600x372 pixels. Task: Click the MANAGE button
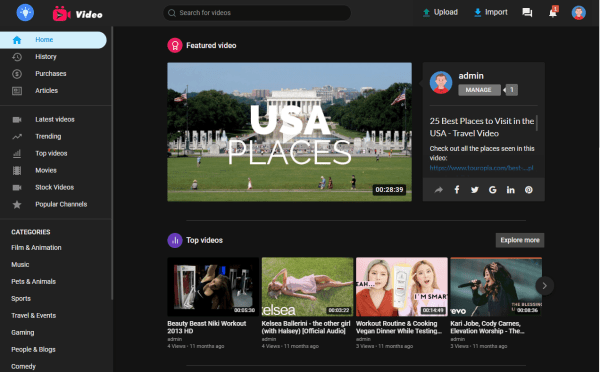tap(479, 90)
